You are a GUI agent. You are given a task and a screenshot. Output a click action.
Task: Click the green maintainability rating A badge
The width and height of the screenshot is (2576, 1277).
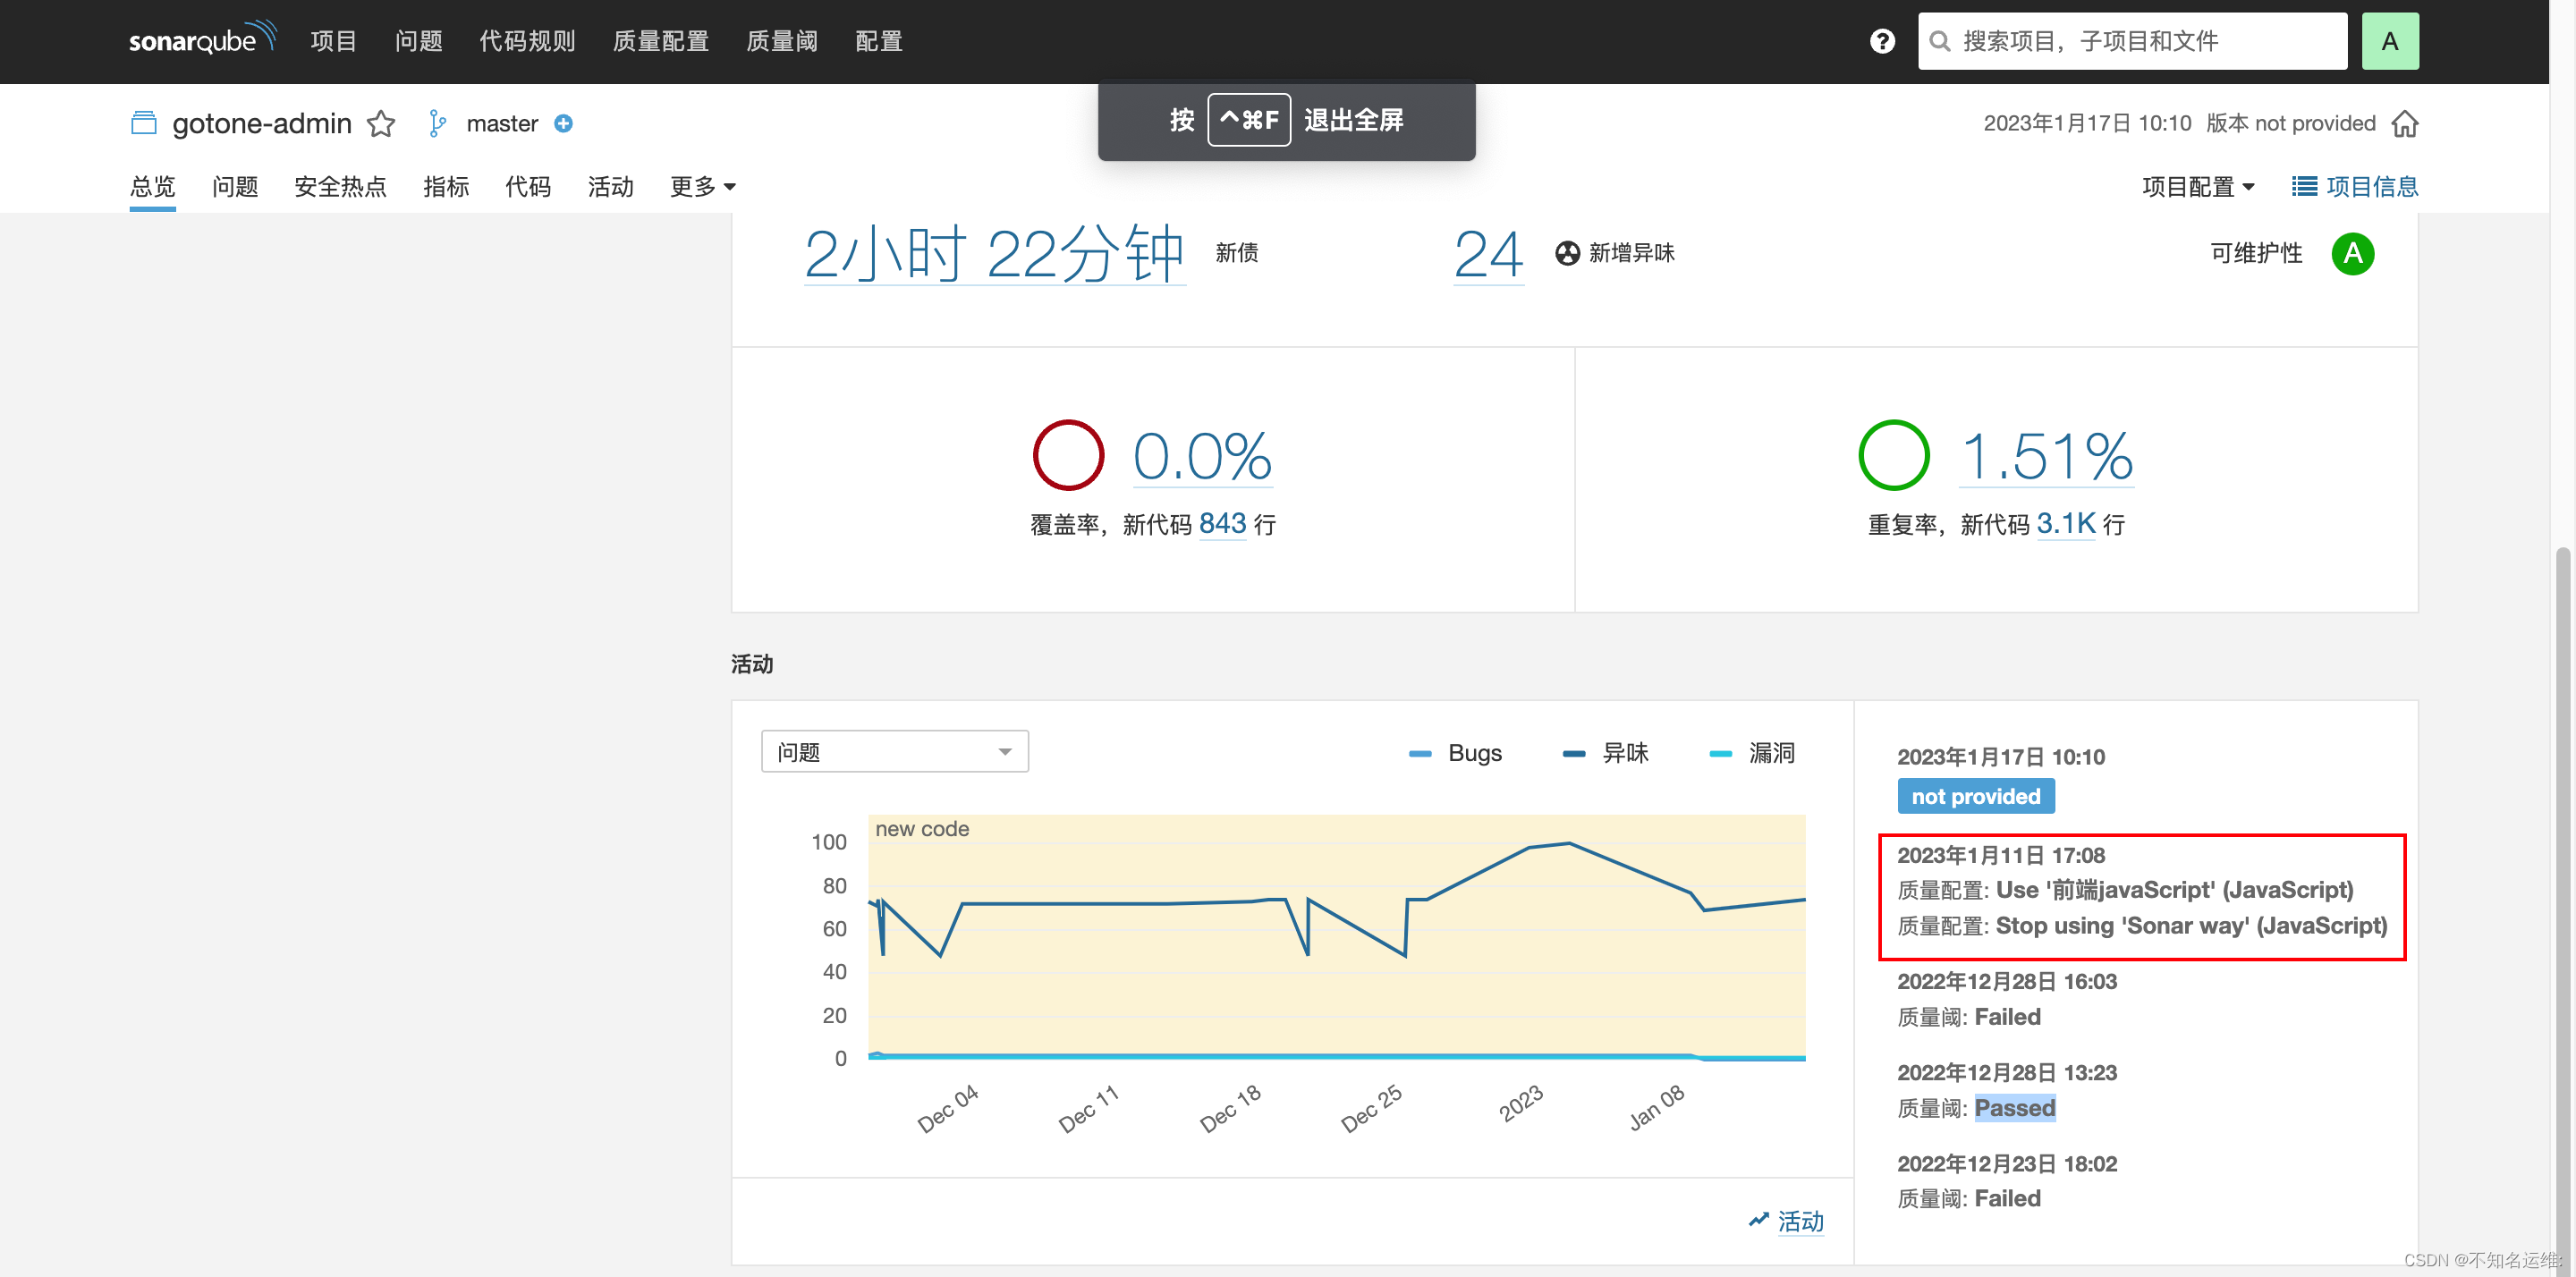point(2352,254)
